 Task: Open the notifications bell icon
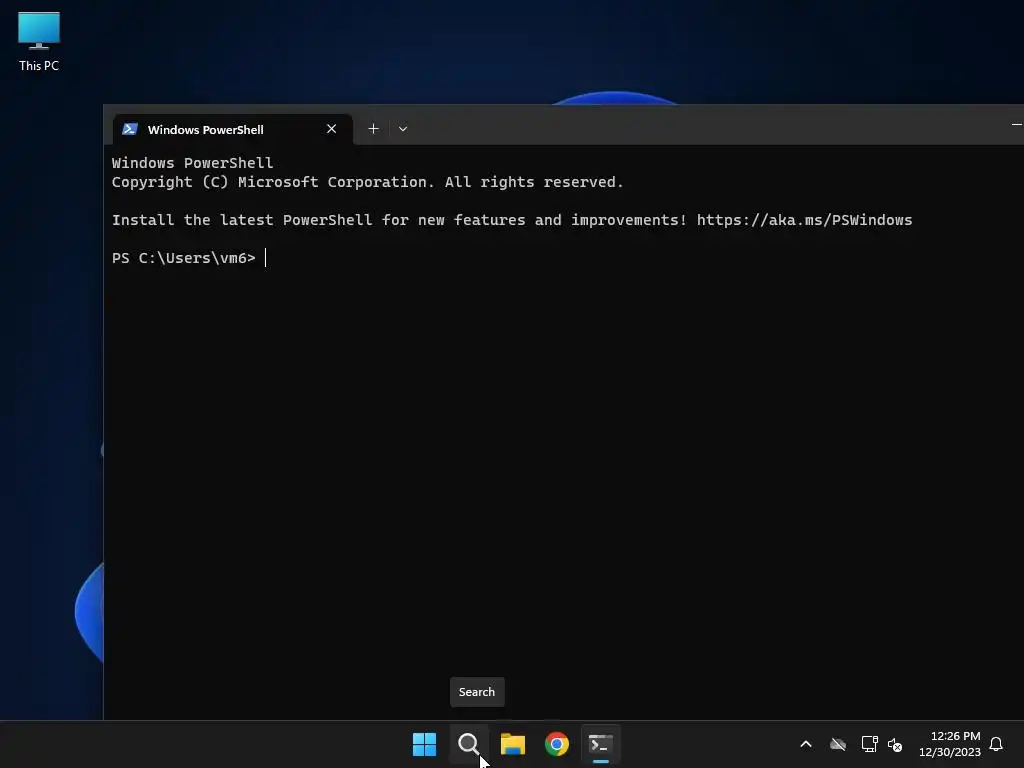pyautogui.click(x=996, y=744)
